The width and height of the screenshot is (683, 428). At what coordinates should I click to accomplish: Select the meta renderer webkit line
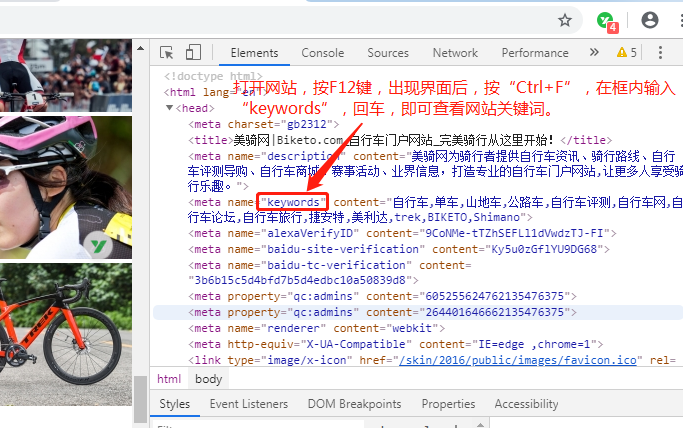tap(316, 328)
